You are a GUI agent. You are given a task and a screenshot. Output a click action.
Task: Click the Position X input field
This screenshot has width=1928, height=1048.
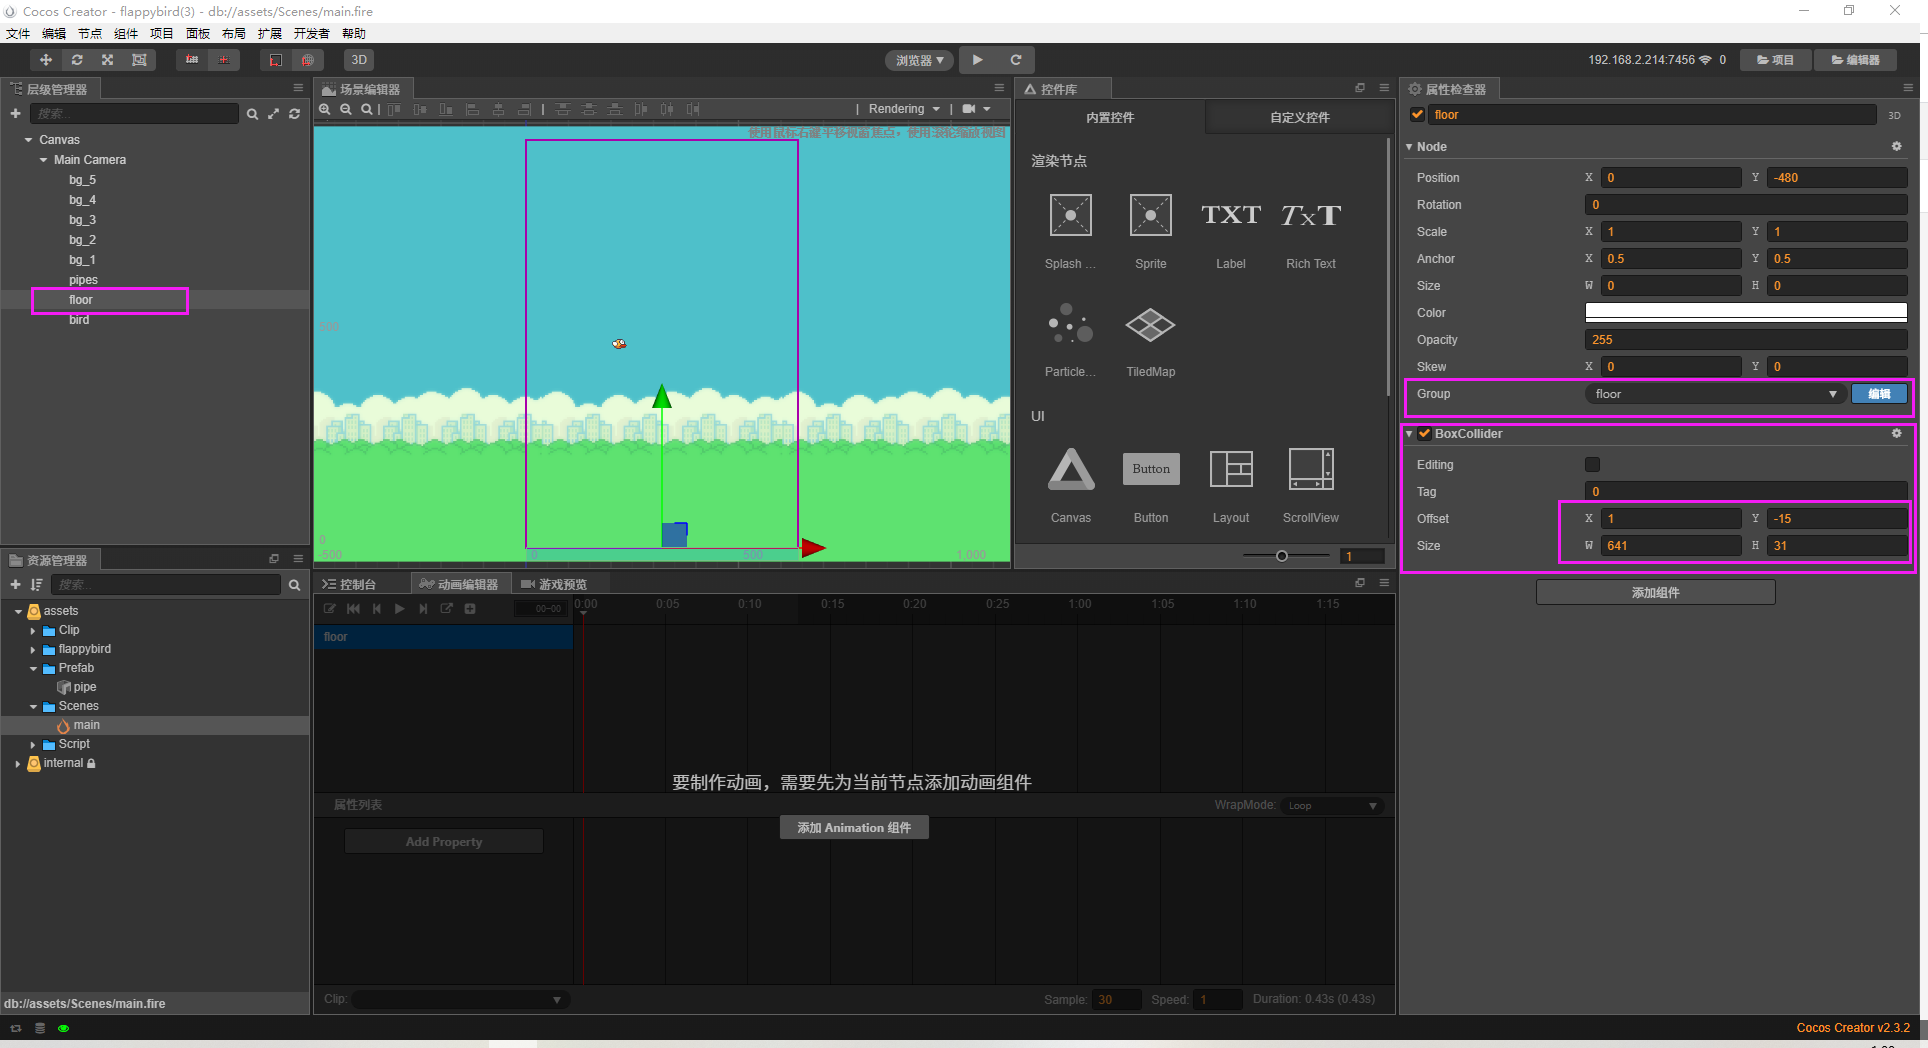1671,178
